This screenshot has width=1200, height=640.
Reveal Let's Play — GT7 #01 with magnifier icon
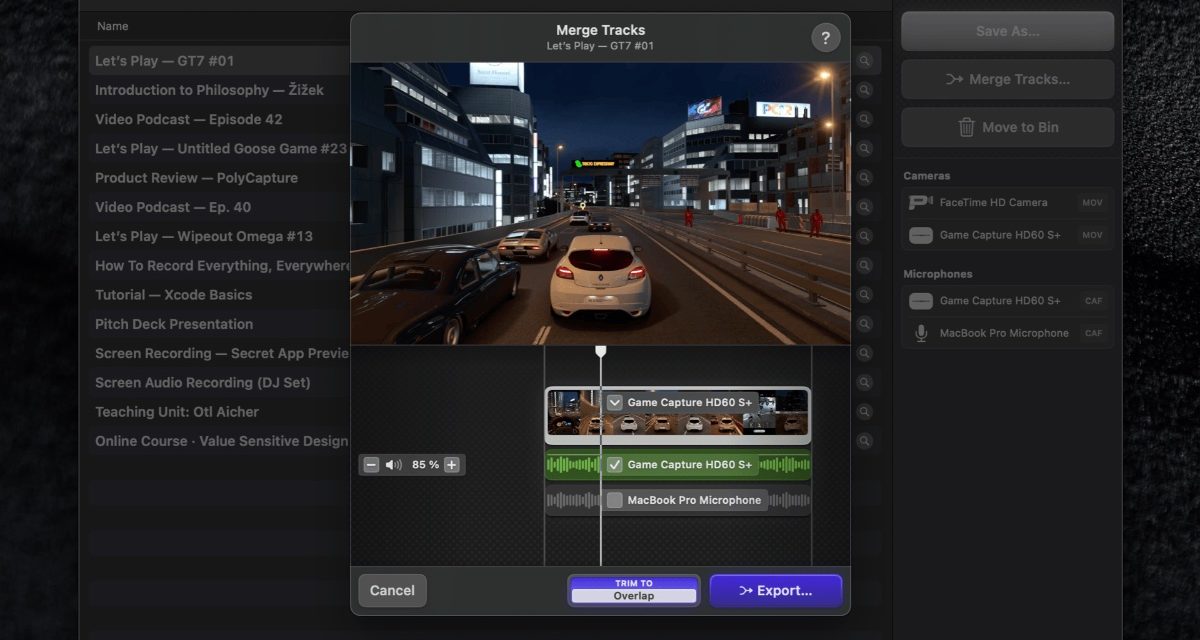864,61
